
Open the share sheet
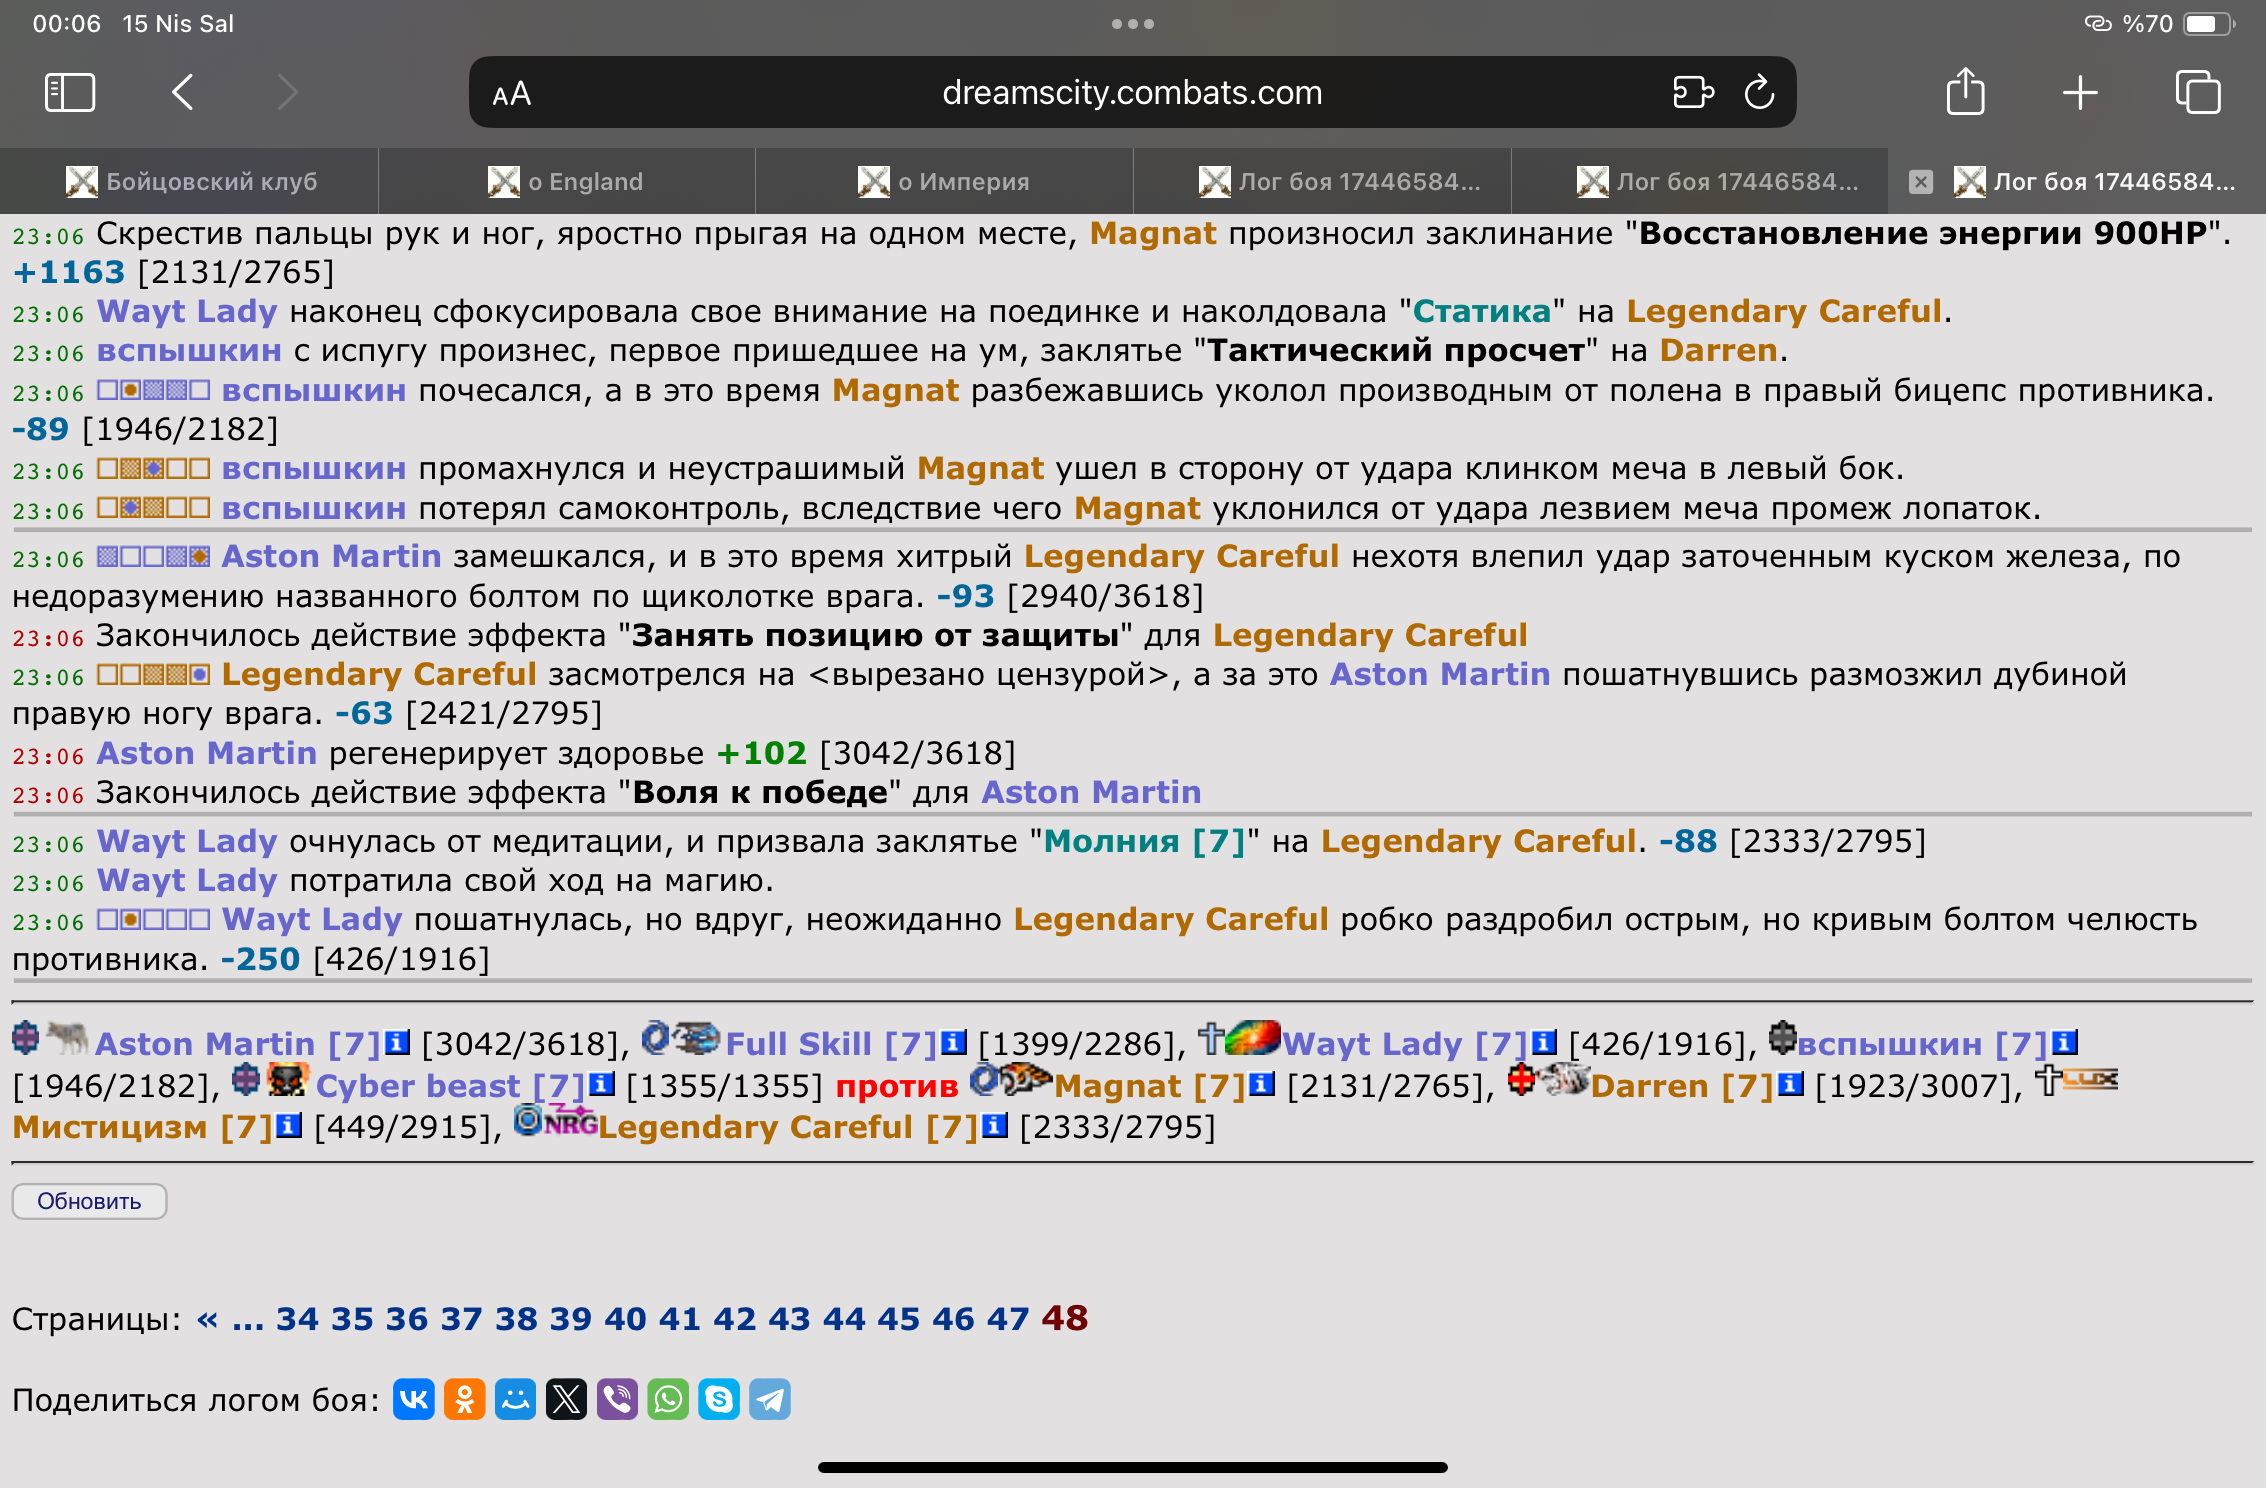1965,93
